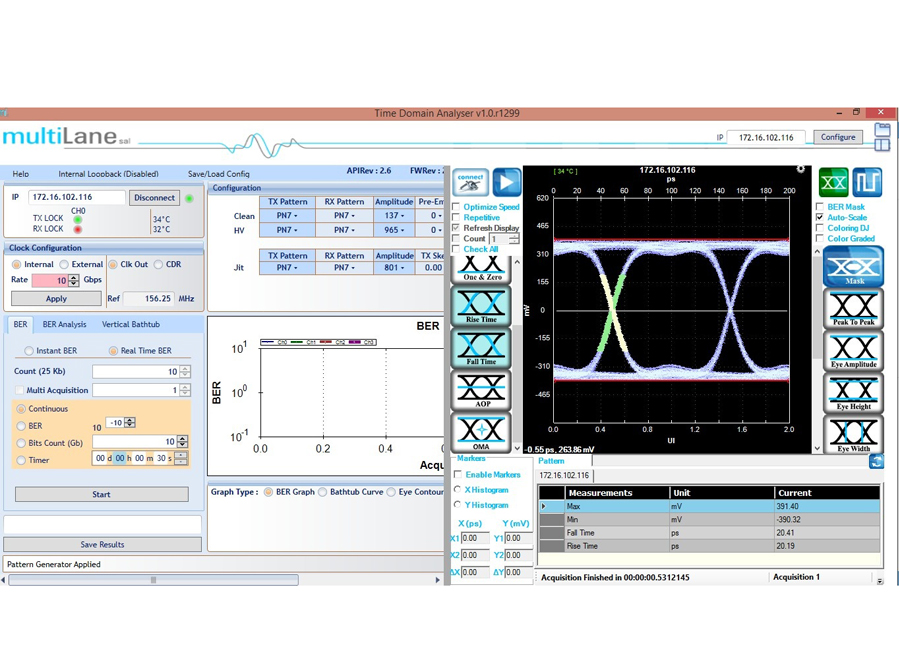Click the X1 marker input field
Screen dimensions: 900x672
(x=475, y=538)
